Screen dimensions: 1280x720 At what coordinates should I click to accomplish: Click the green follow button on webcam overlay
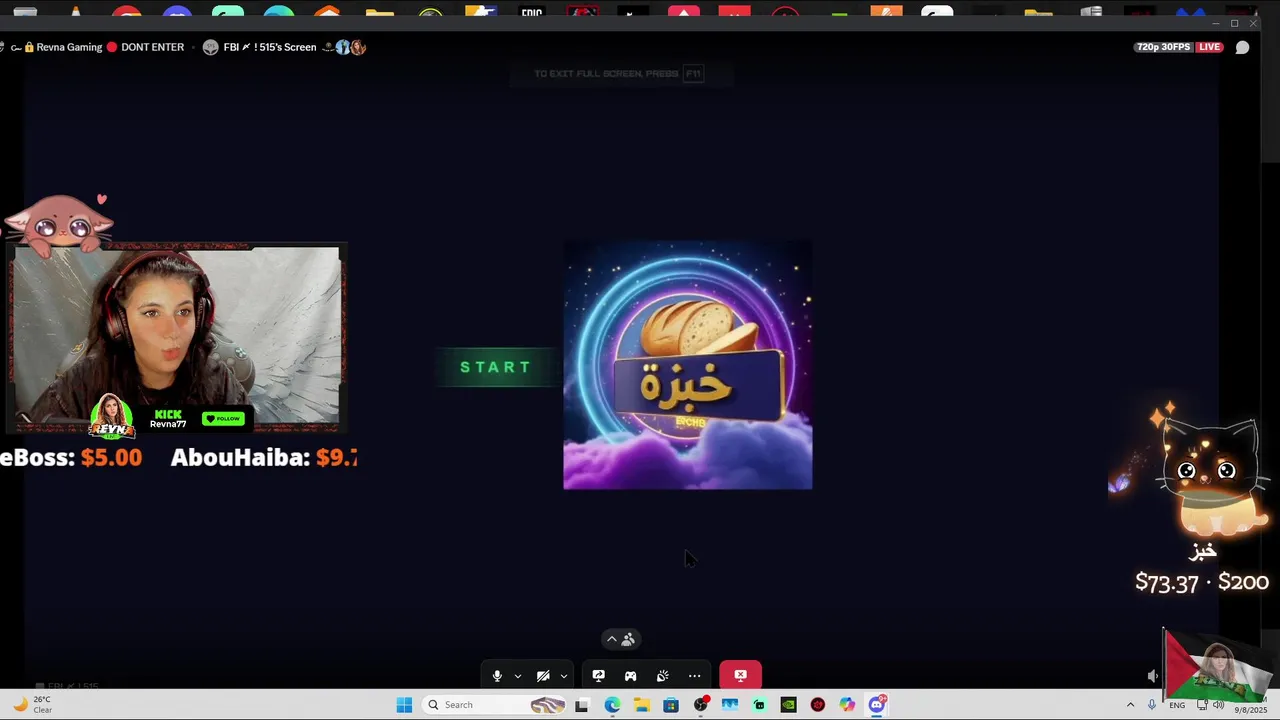click(223, 418)
